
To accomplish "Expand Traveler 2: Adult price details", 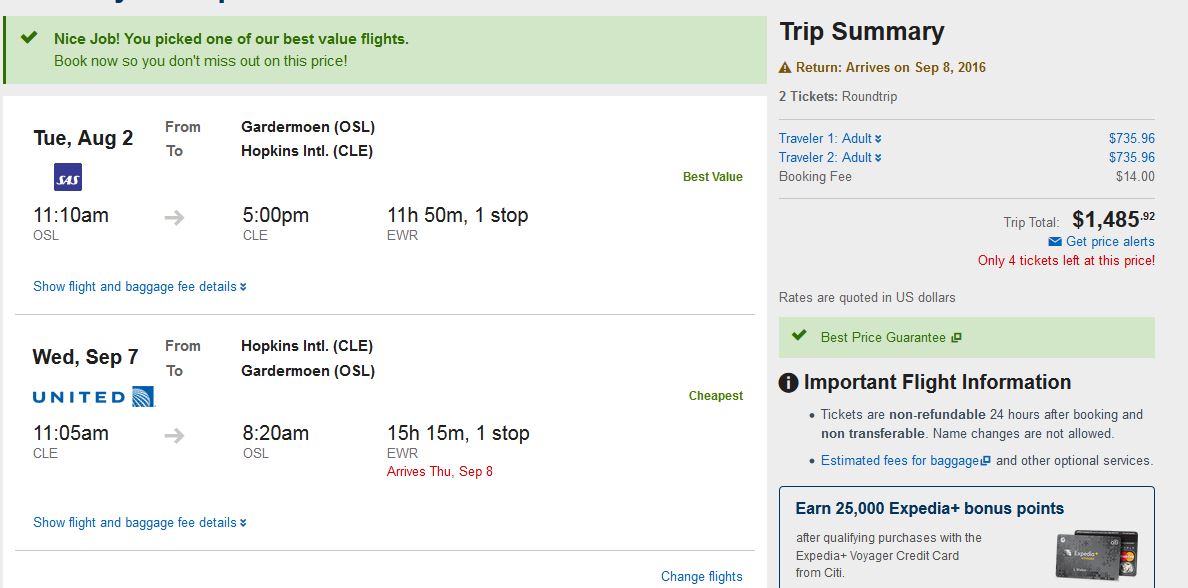I will click(x=830, y=158).
